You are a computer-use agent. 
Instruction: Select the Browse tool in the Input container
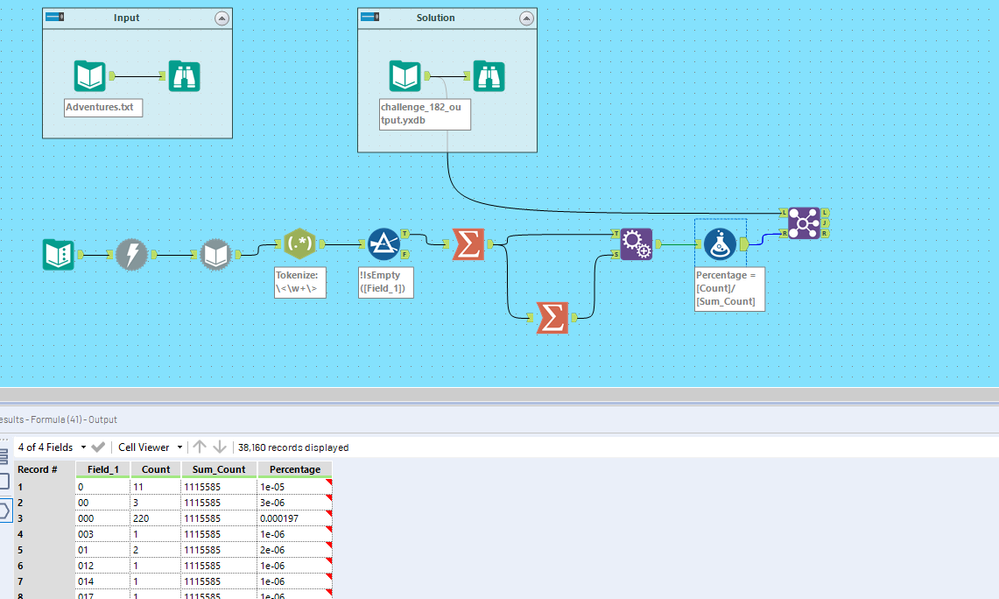tap(184, 76)
